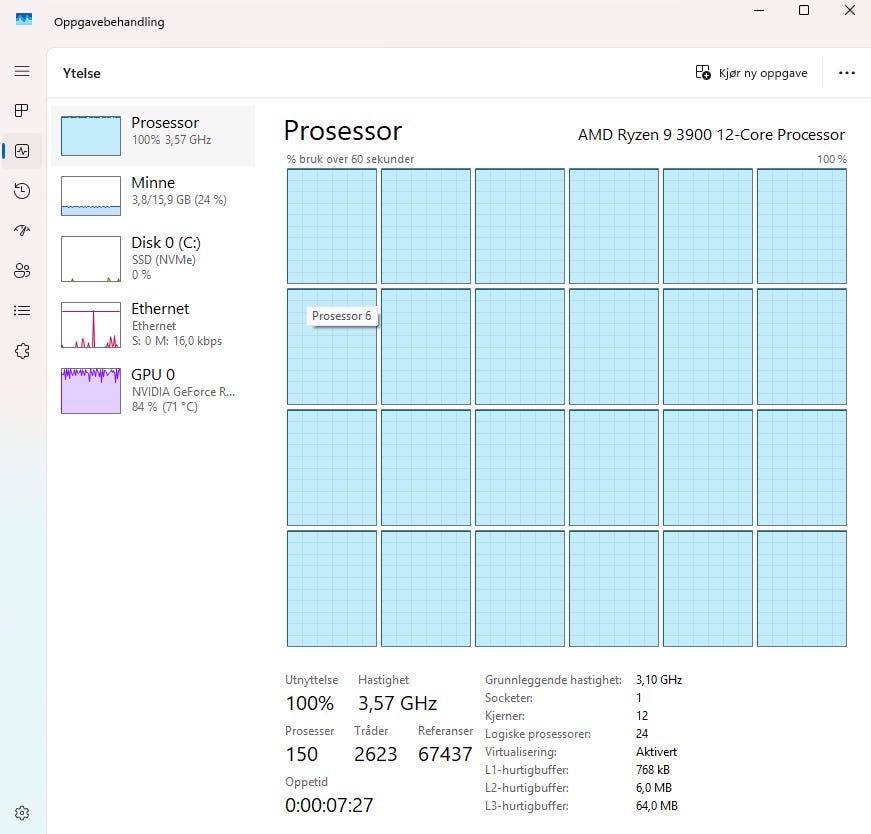Click L1-hurtigbuffer value 768 kB
The height and width of the screenshot is (834, 871).
(x=653, y=770)
